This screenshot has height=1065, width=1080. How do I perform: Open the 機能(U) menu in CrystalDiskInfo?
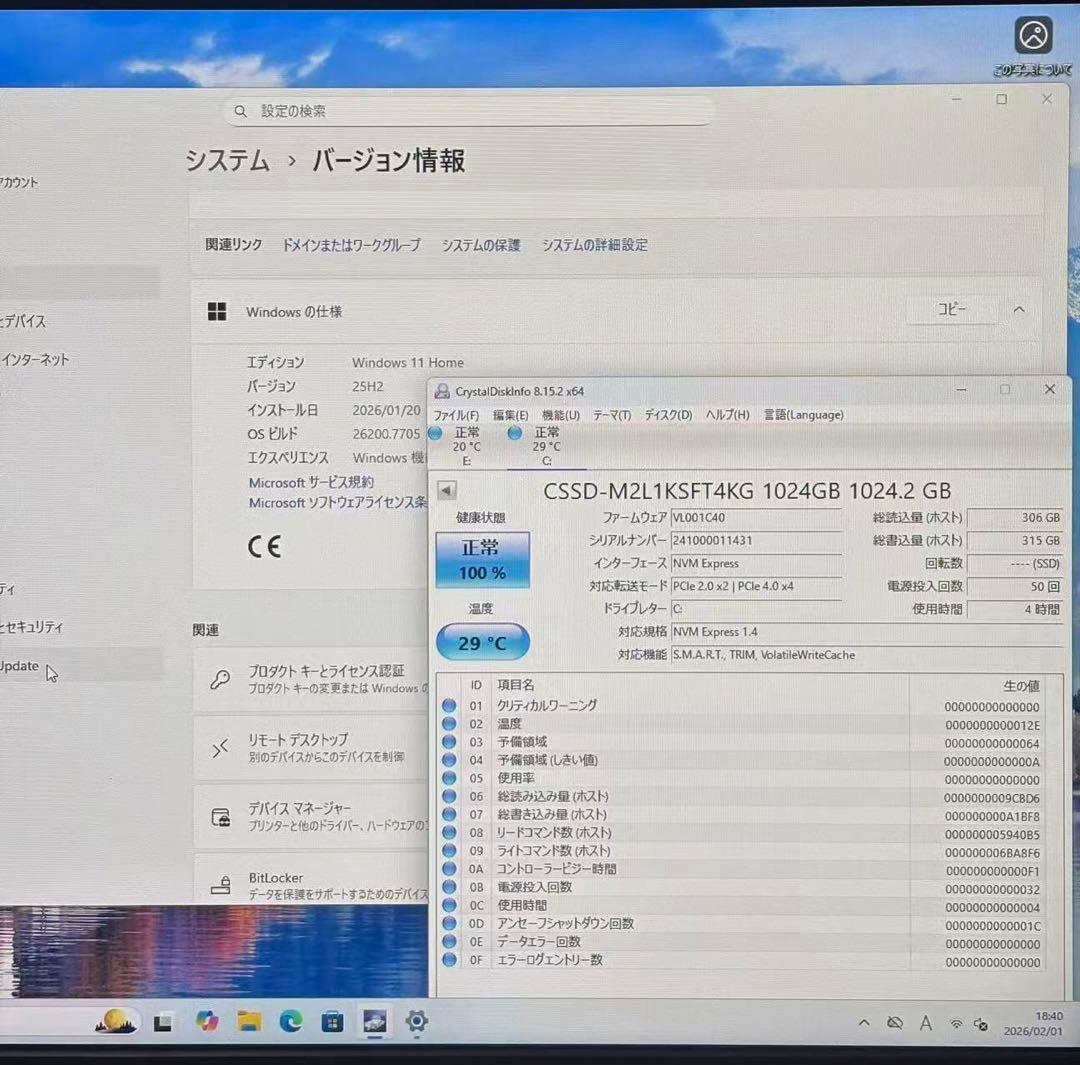pyautogui.click(x=560, y=415)
